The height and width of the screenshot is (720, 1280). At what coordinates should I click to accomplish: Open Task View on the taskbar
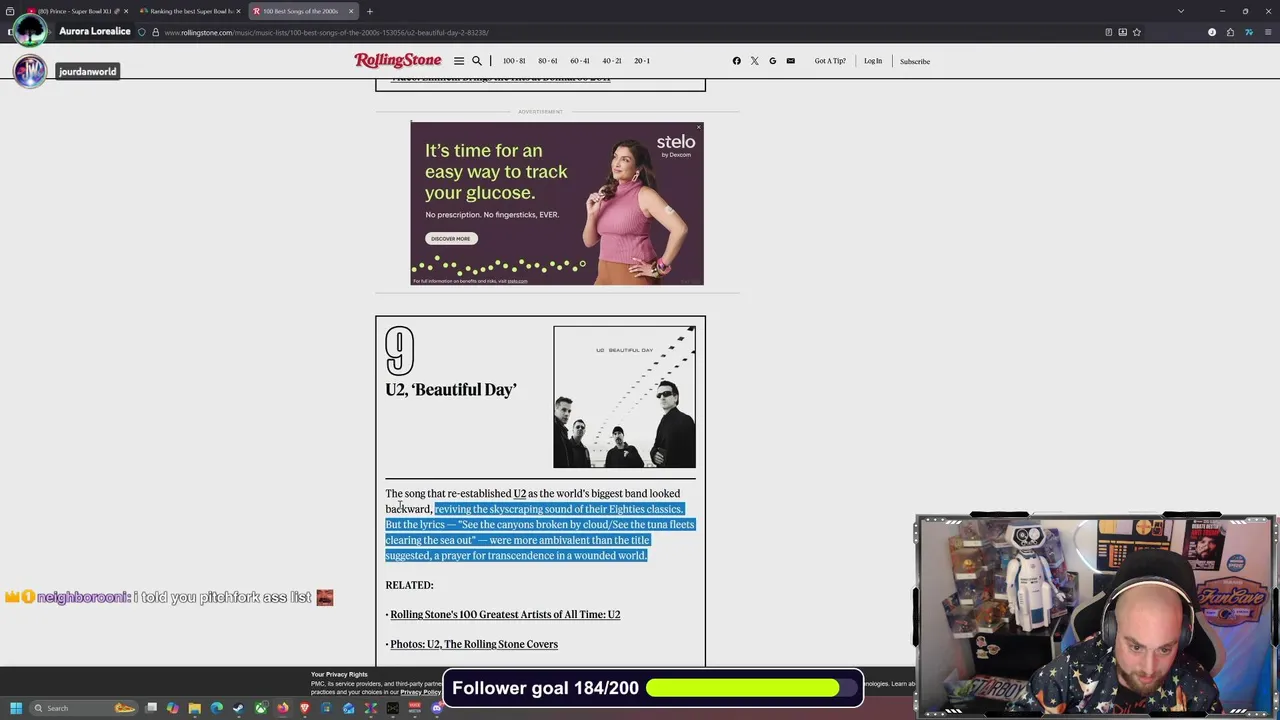click(x=151, y=708)
